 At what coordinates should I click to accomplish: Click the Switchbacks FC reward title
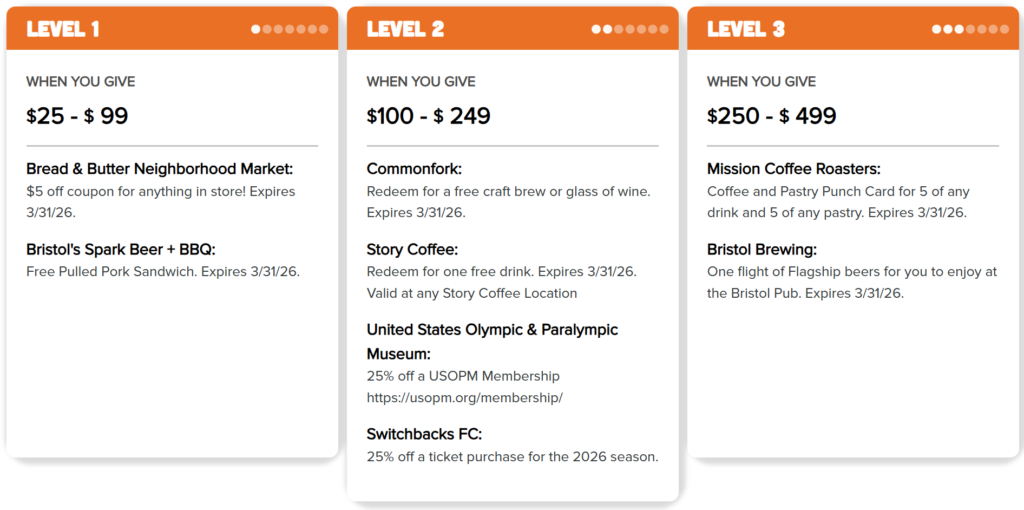pyautogui.click(x=424, y=434)
